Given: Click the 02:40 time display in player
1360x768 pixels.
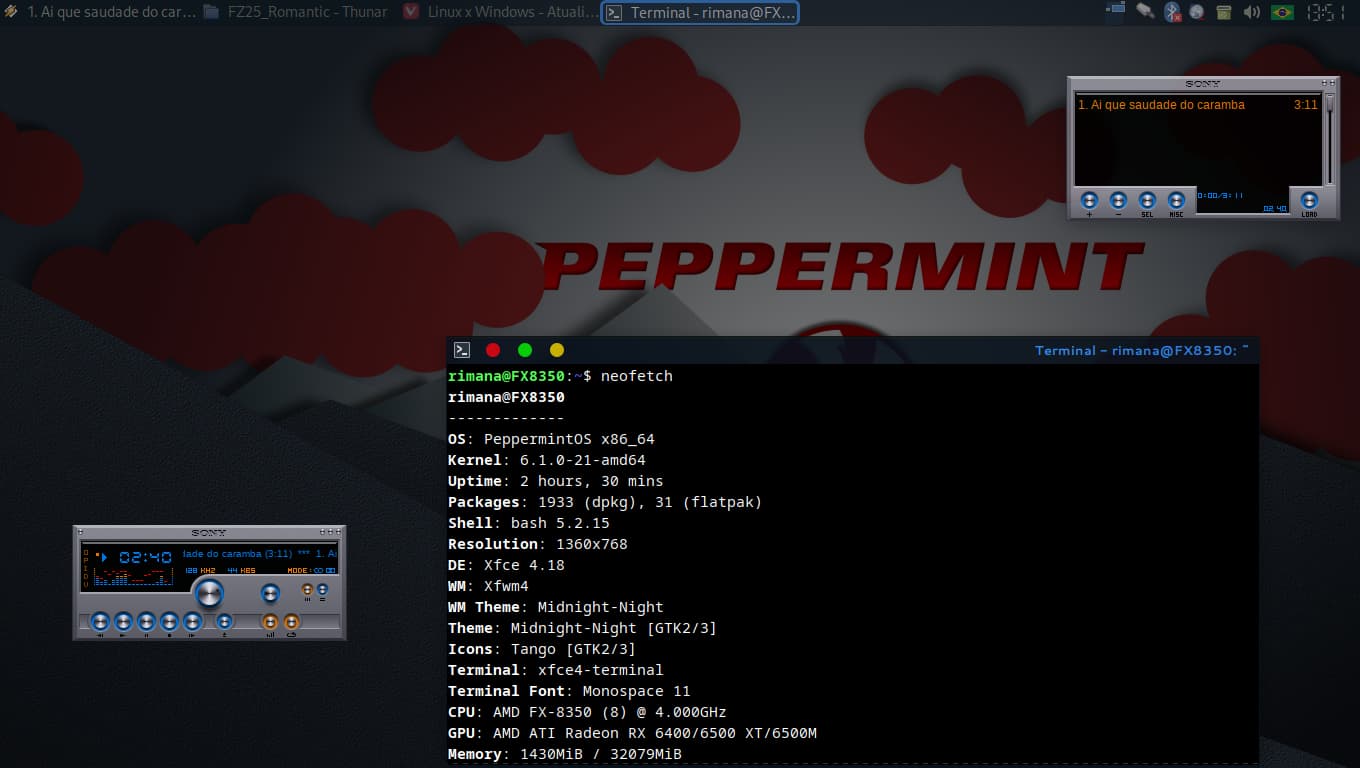Looking at the screenshot, I should pos(145,557).
